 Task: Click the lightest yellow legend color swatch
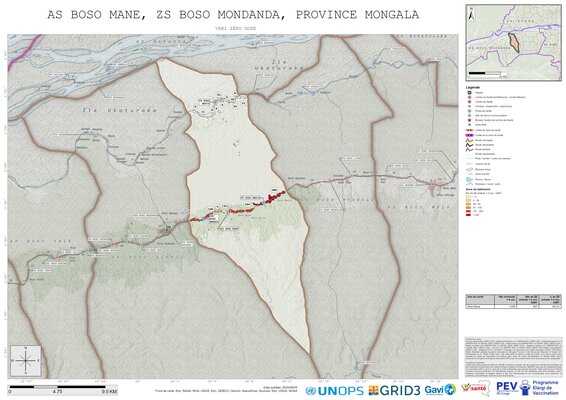(x=468, y=197)
